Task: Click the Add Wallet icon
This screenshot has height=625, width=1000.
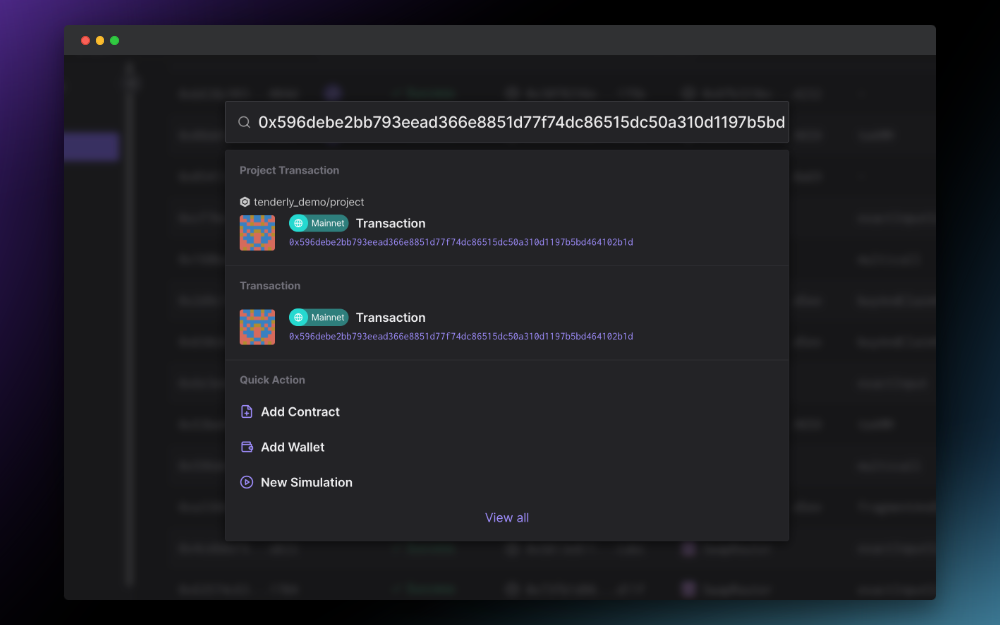Action: (x=247, y=447)
